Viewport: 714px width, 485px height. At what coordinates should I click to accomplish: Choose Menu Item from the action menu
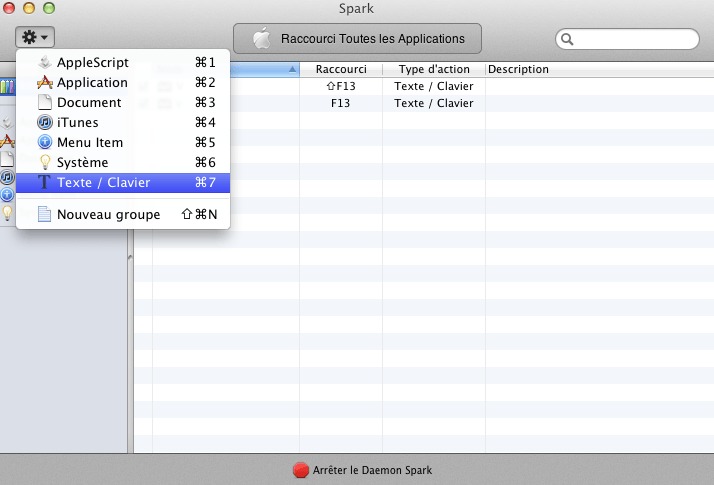coord(123,143)
